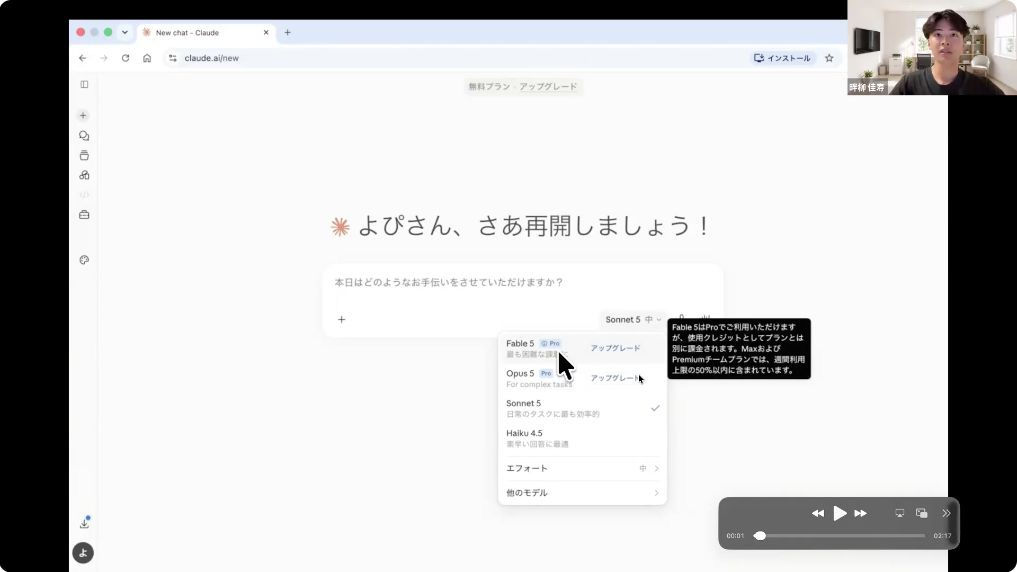Click the presenter webcam thumbnail
The width and height of the screenshot is (1017, 572).
point(932,47)
